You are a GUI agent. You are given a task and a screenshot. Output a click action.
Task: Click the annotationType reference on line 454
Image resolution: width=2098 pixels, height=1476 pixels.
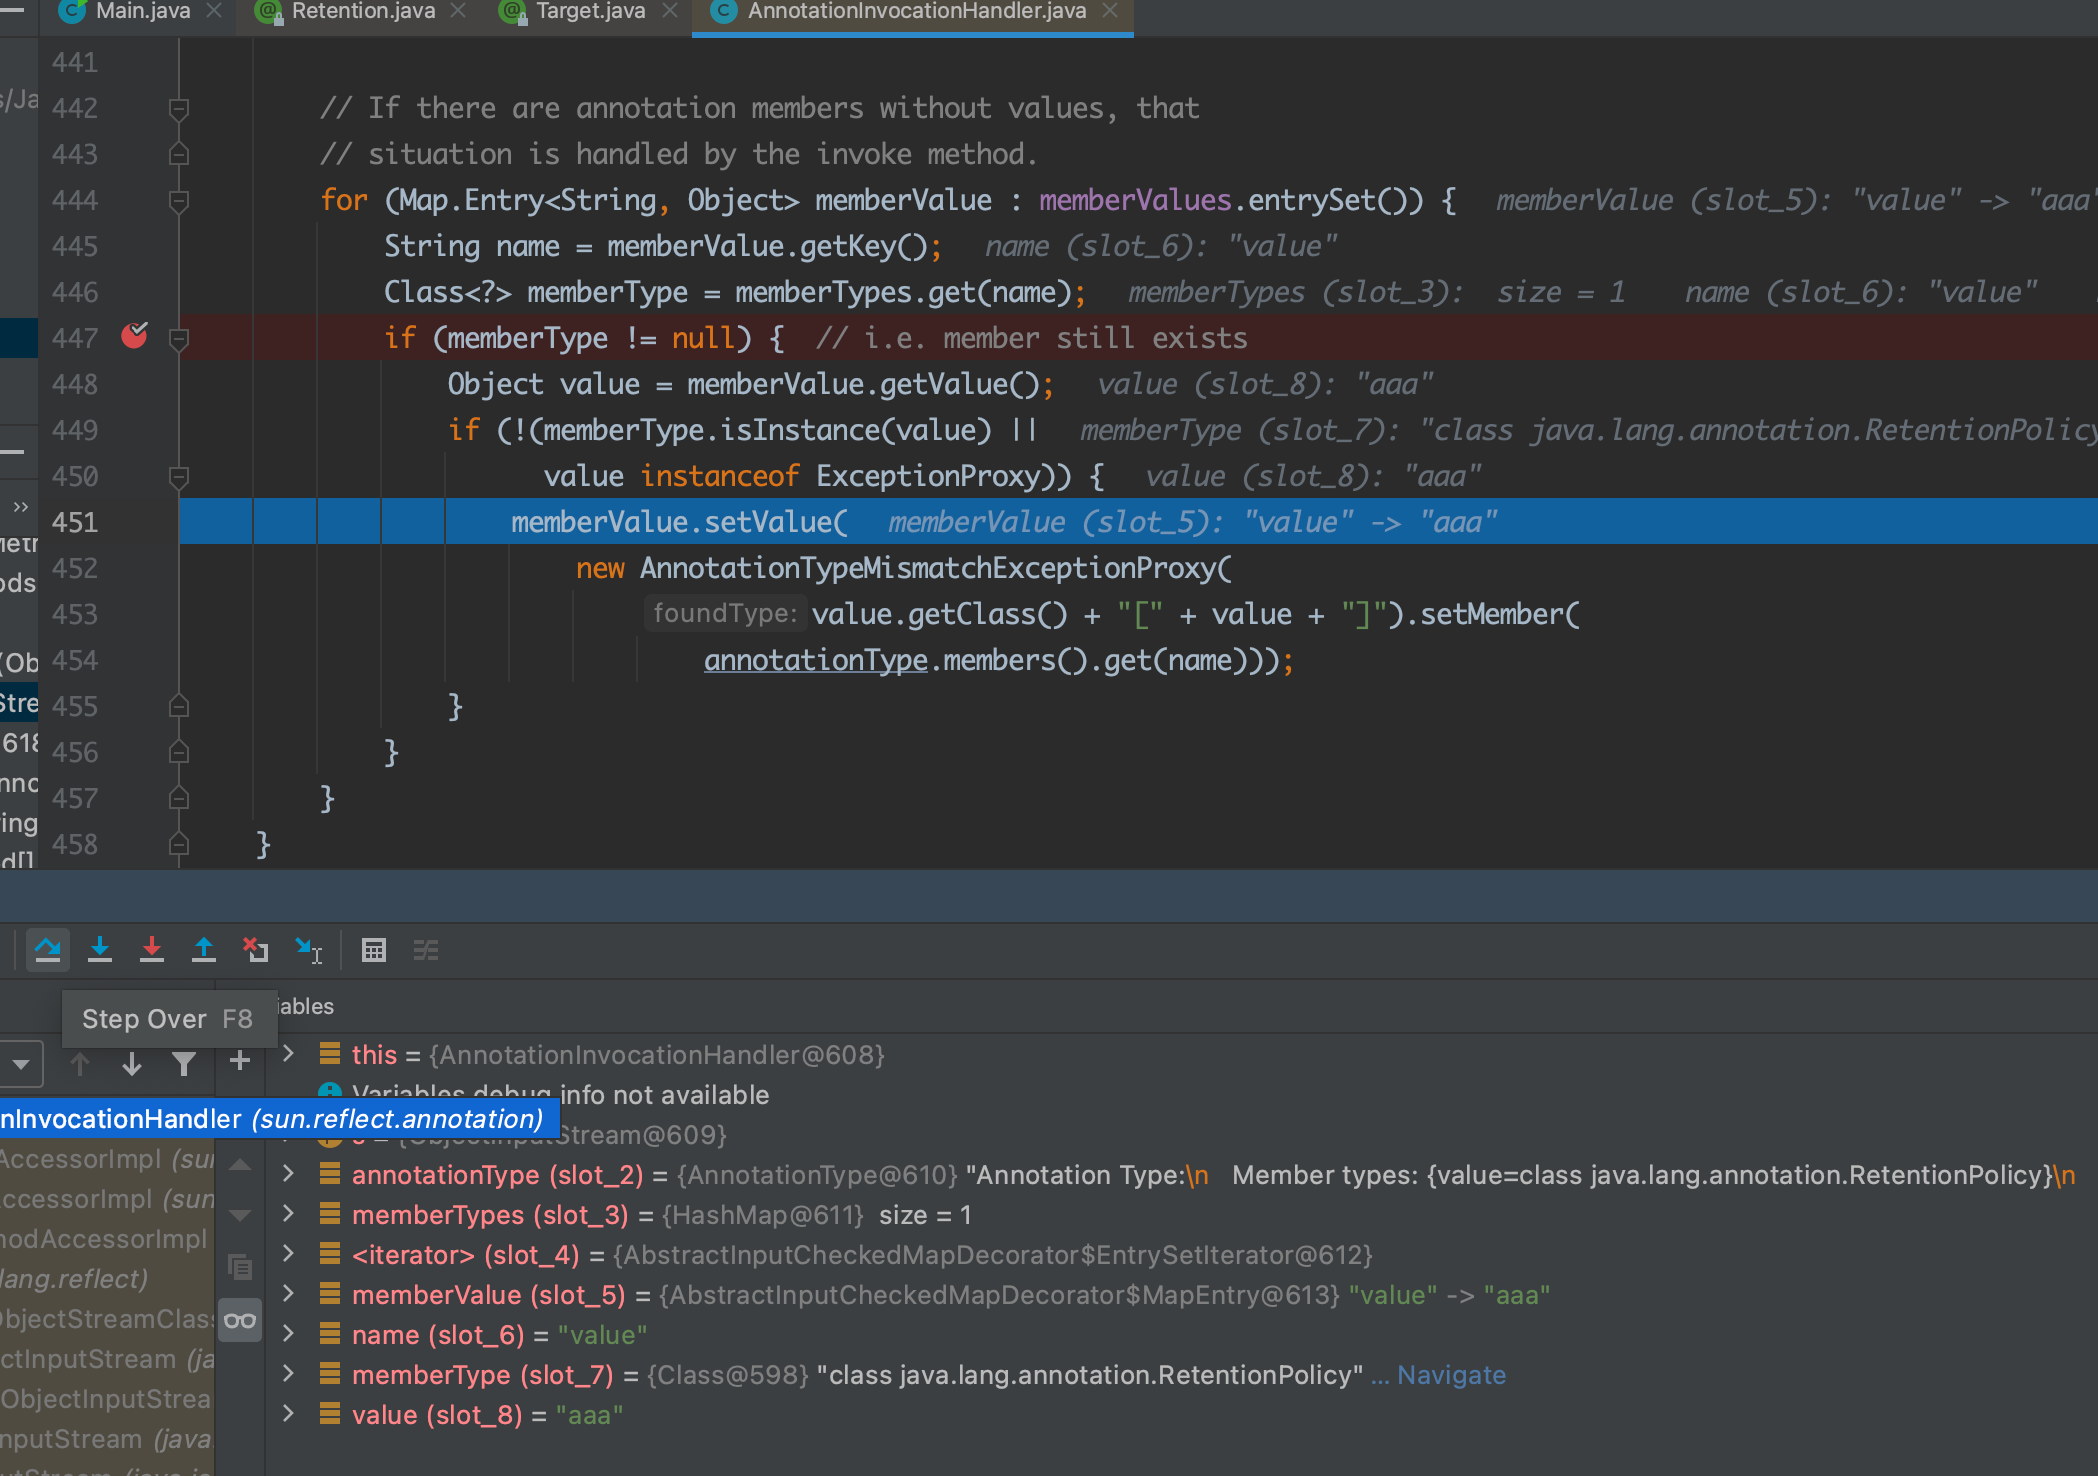[x=815, y=660]
